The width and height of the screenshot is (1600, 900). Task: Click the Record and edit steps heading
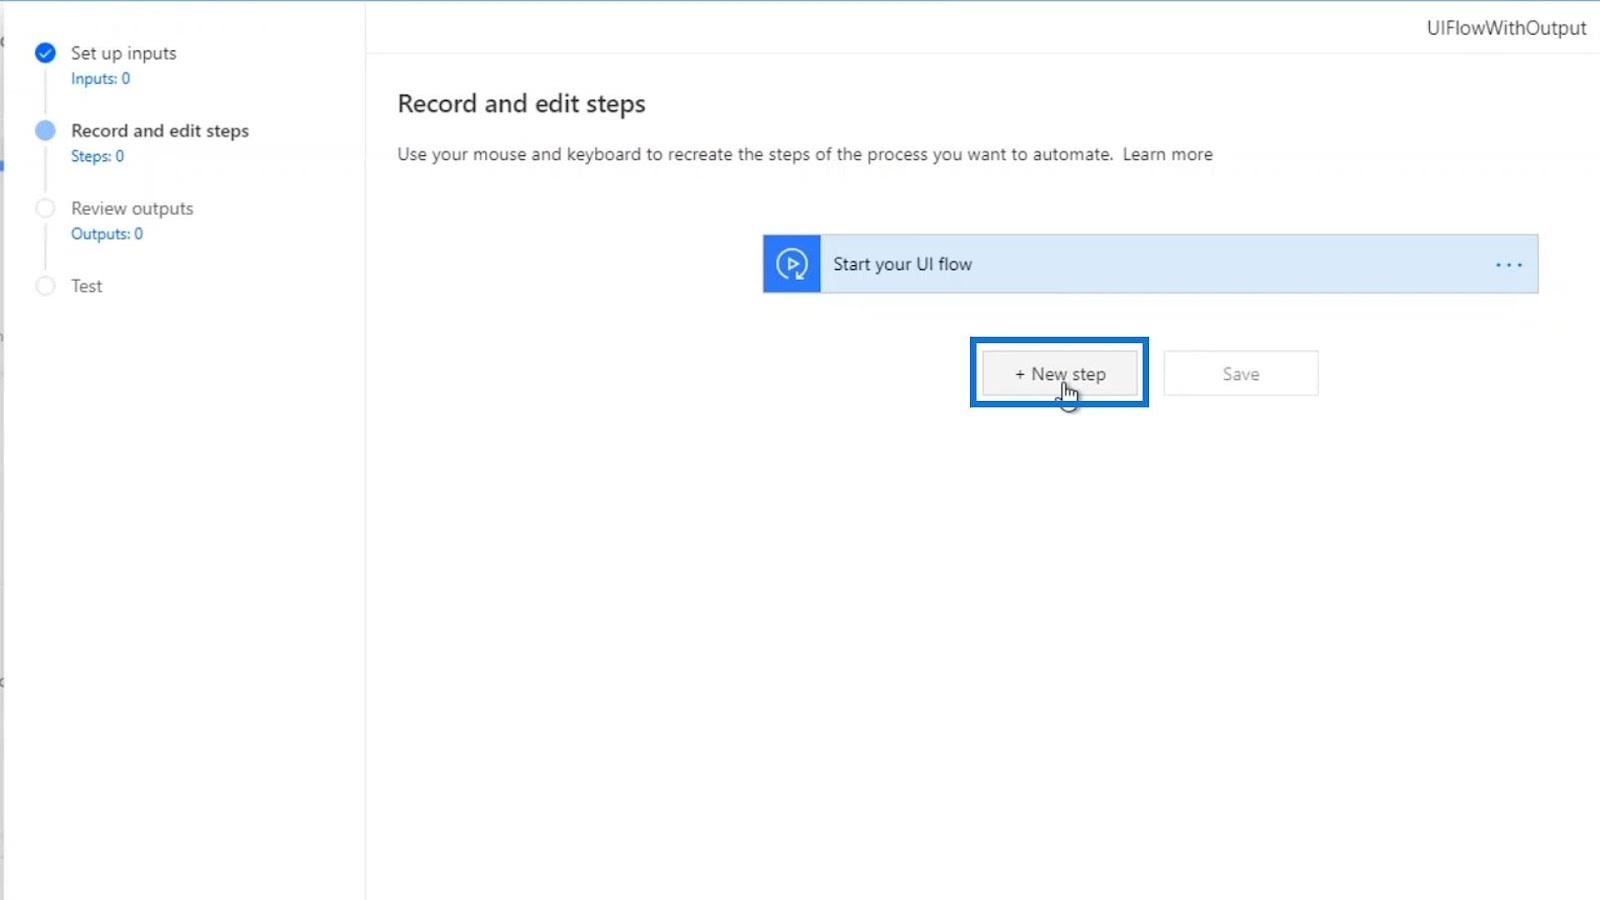click(x=521, y=104)
